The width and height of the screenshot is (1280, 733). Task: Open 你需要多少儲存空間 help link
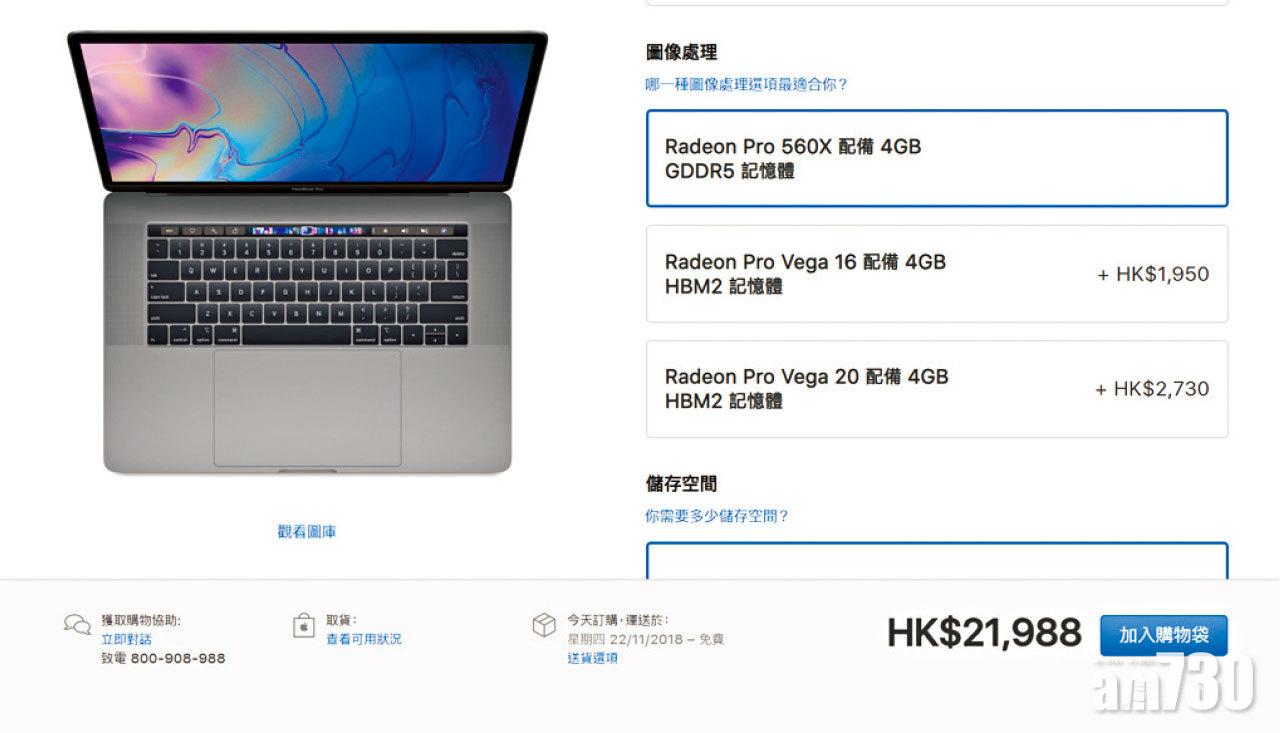(717, 516)
